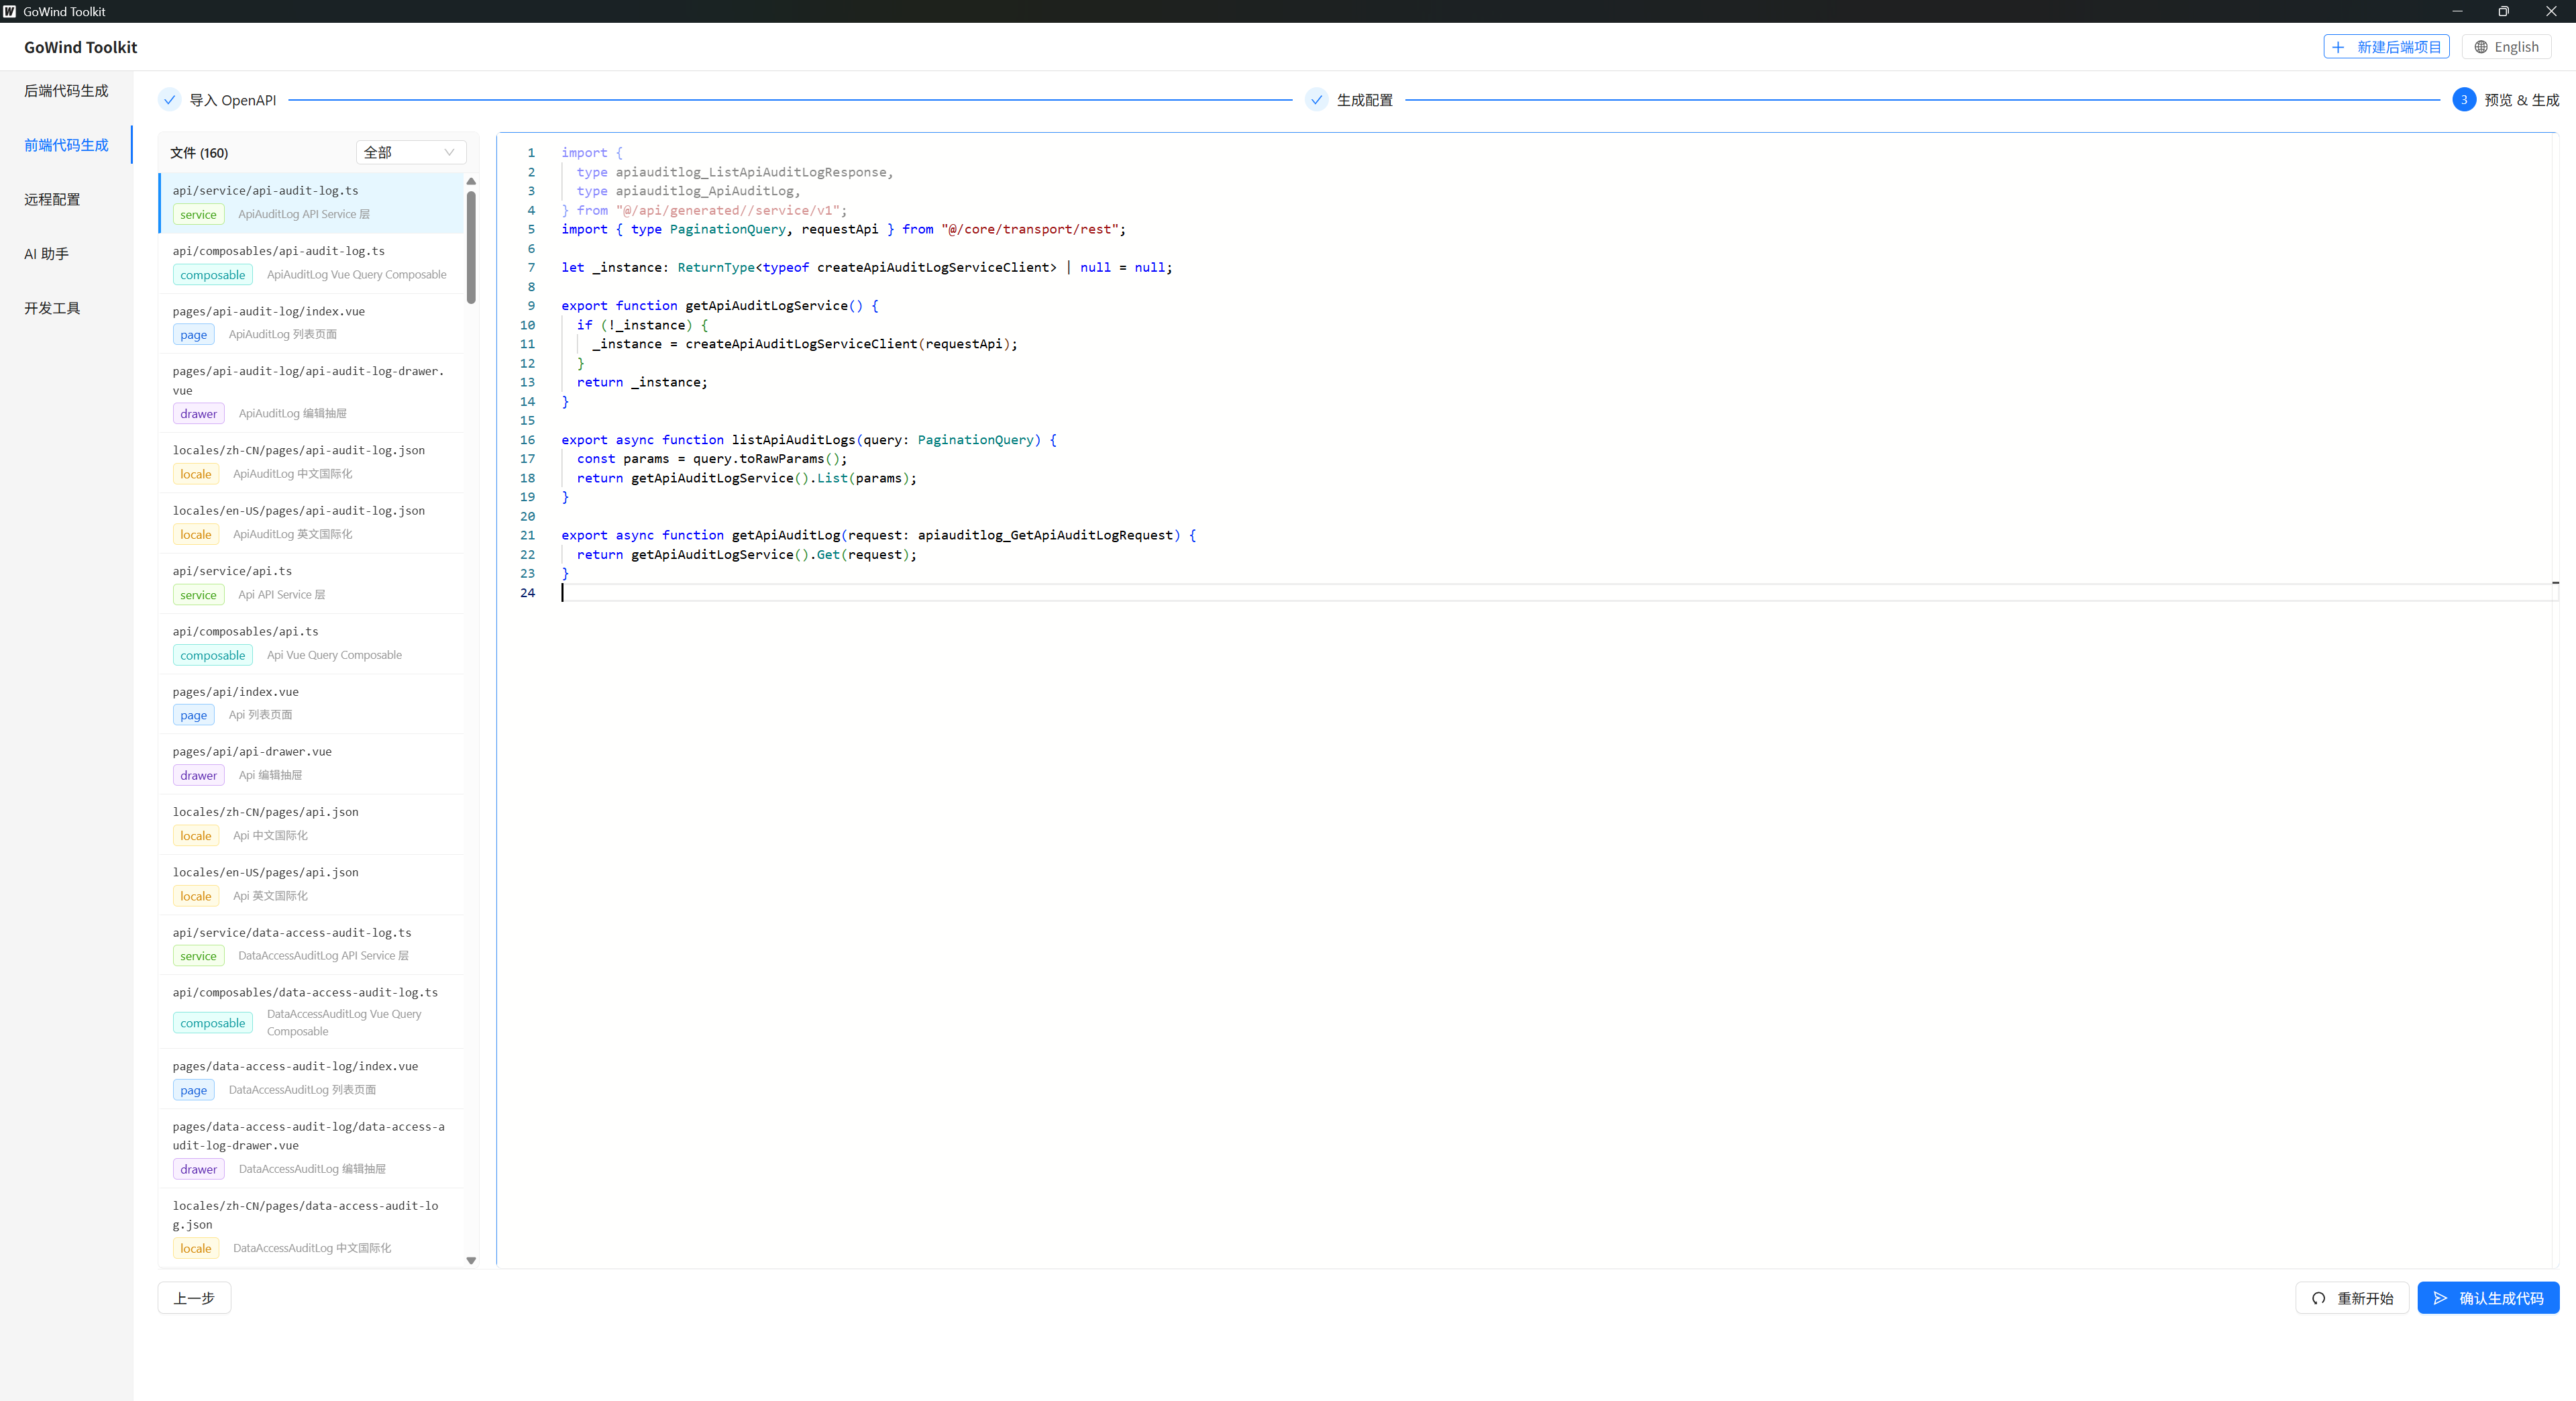Open pages/api/index.vue file entry
The image size is (2576, 1401).
click(x=311, y=704)
